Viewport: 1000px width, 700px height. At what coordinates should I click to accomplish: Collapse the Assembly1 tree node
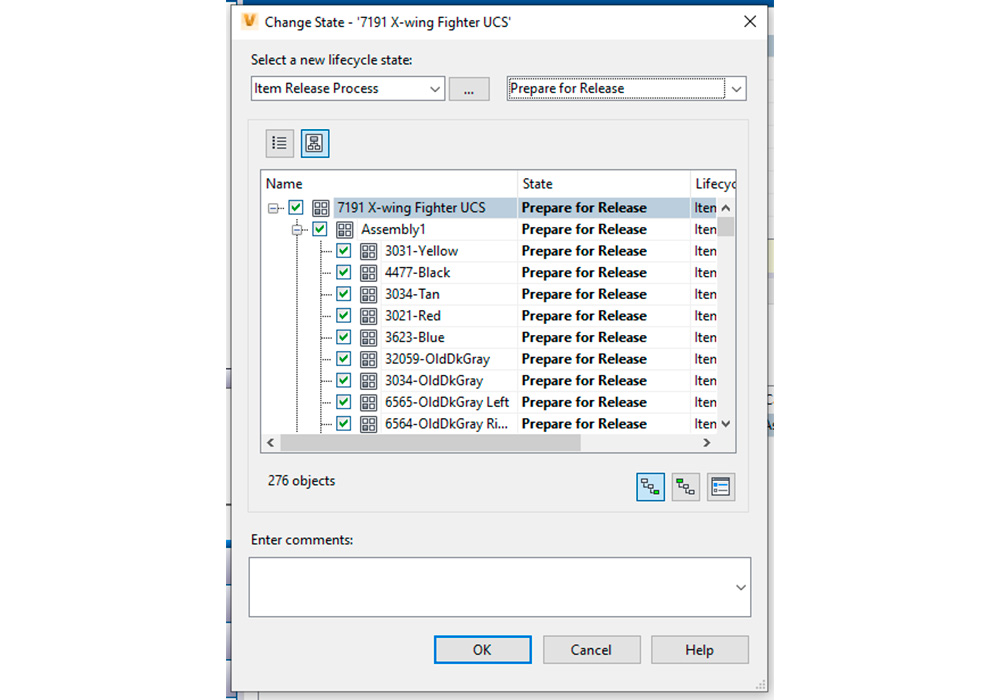click(x=297, y=230)
